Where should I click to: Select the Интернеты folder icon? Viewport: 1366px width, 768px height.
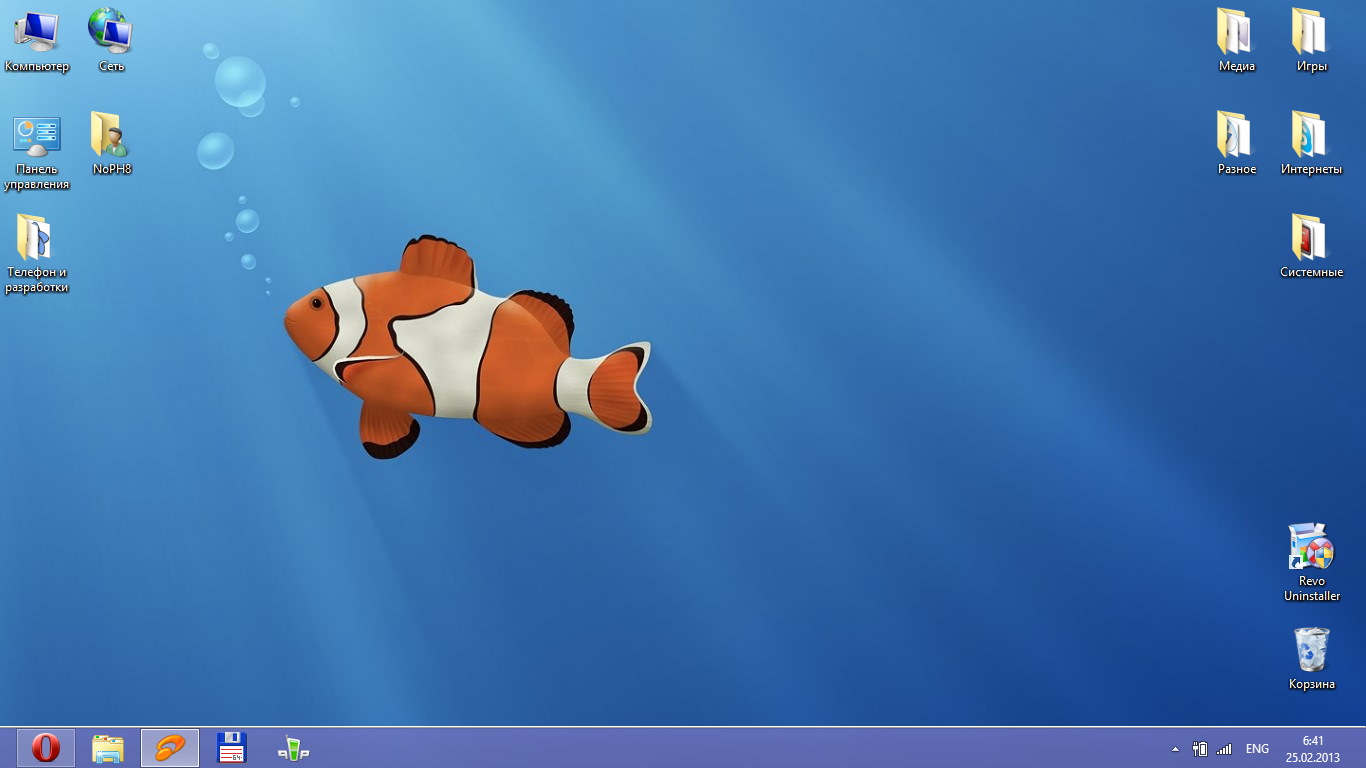[1311, 143]
